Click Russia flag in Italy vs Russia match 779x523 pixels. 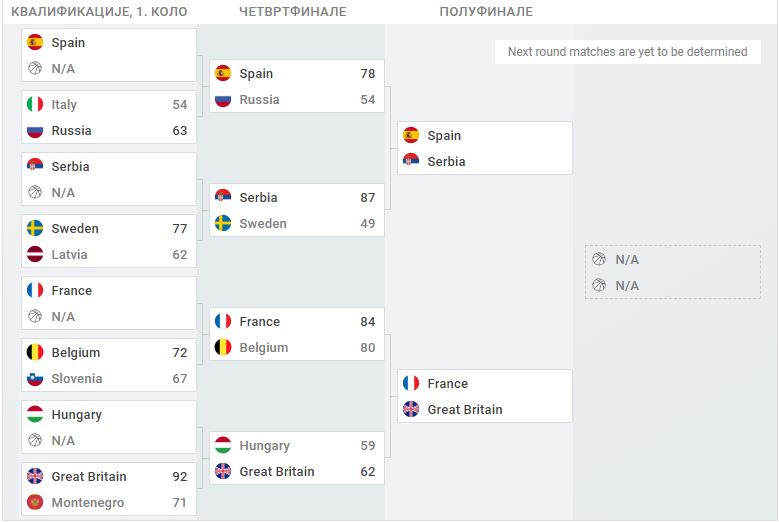tap(35, 131)
